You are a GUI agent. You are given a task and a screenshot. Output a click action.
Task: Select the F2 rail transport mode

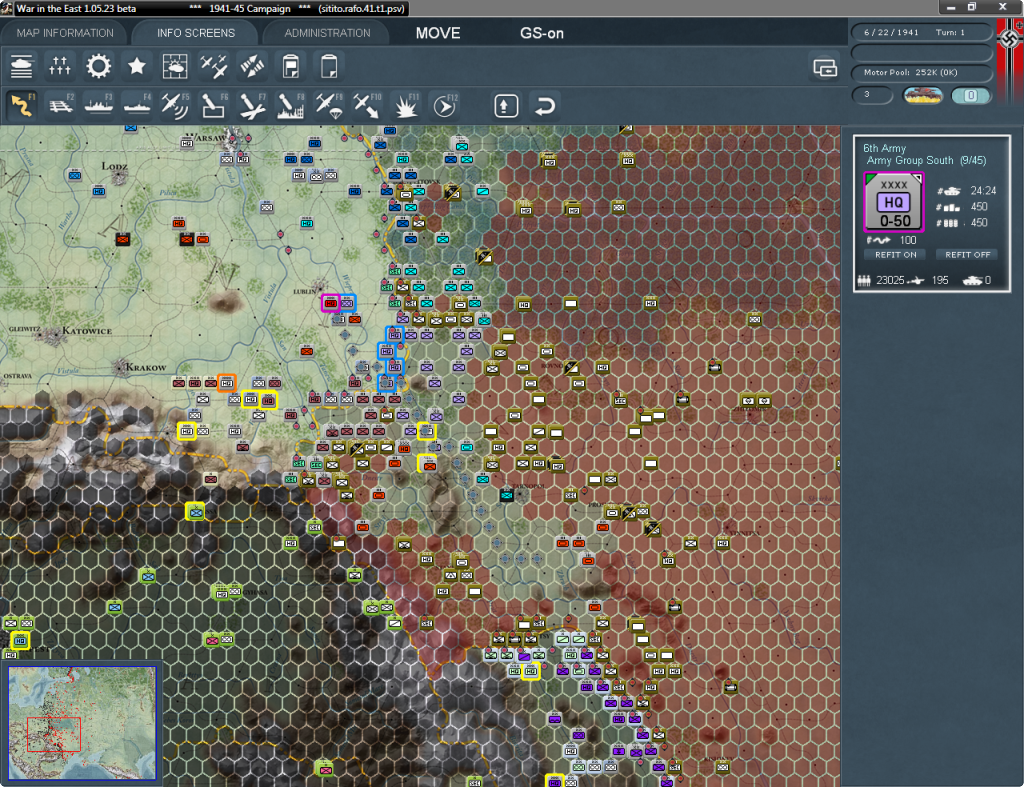click(60, 106)
